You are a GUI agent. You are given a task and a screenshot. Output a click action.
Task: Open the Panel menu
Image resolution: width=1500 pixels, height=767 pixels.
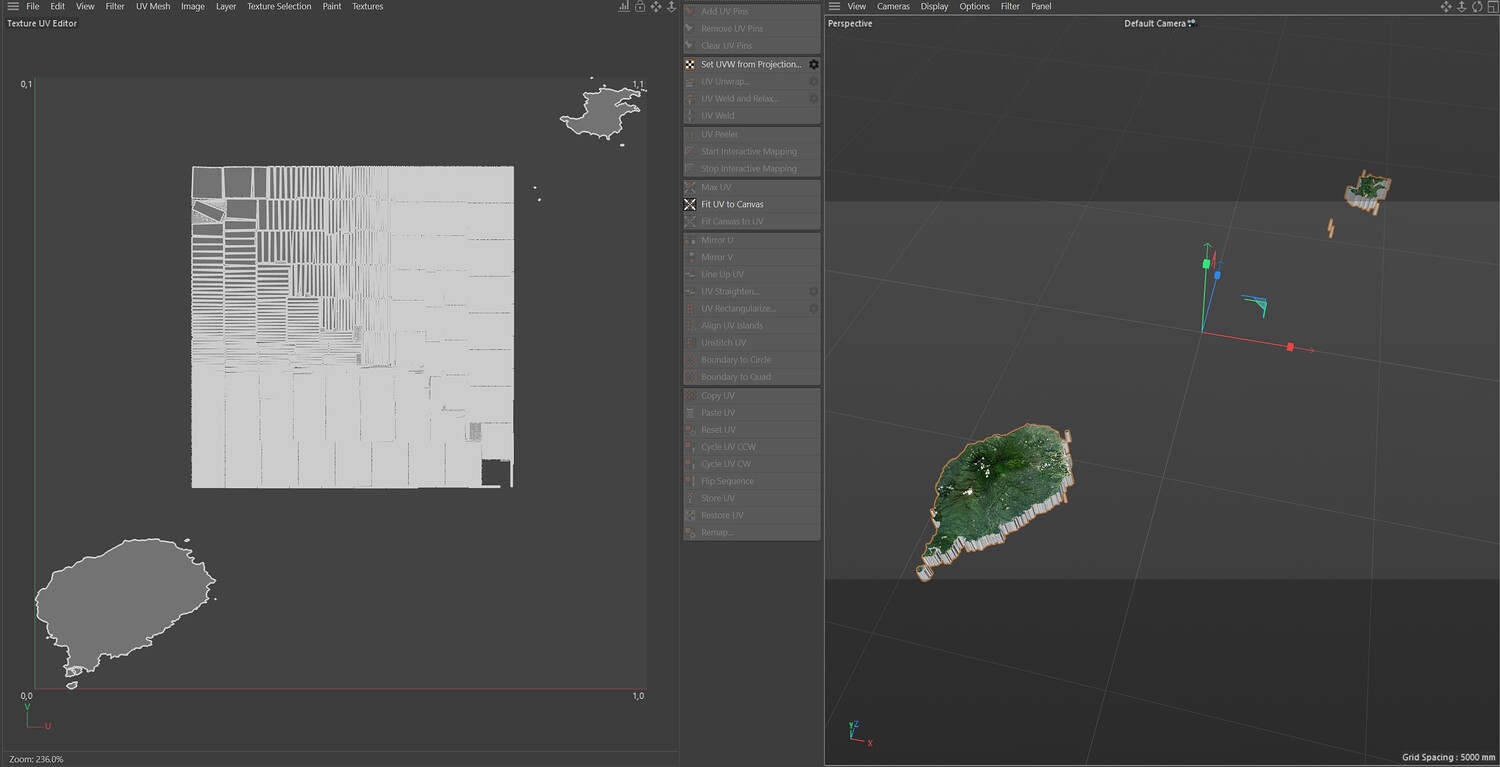1041,6
